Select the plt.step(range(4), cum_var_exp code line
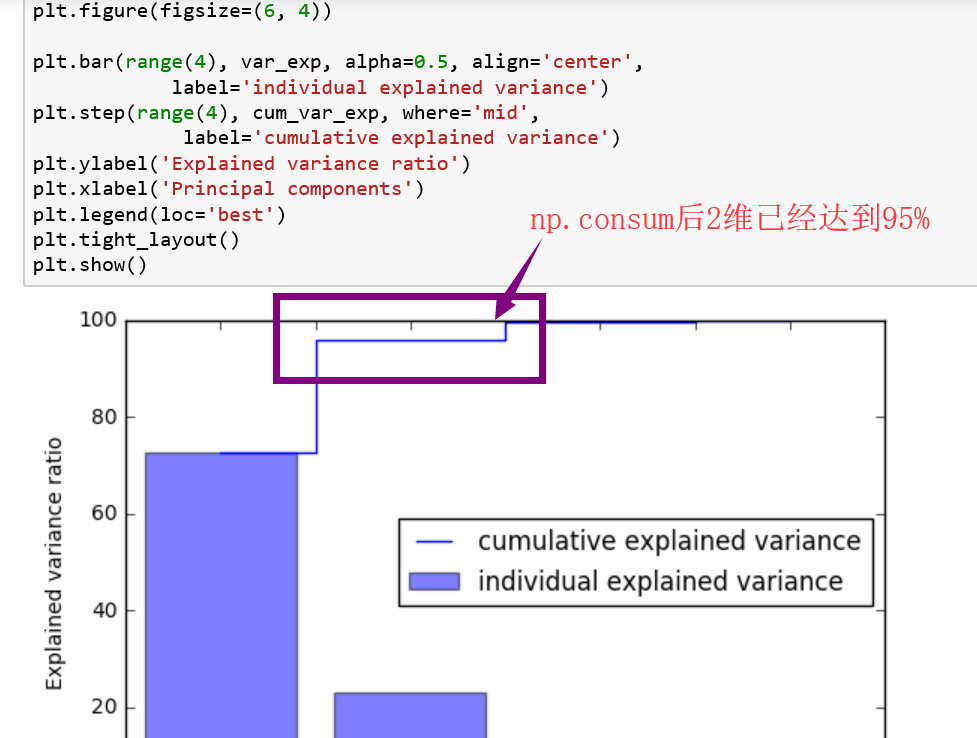The image size is (977, 738). (286, 113)
